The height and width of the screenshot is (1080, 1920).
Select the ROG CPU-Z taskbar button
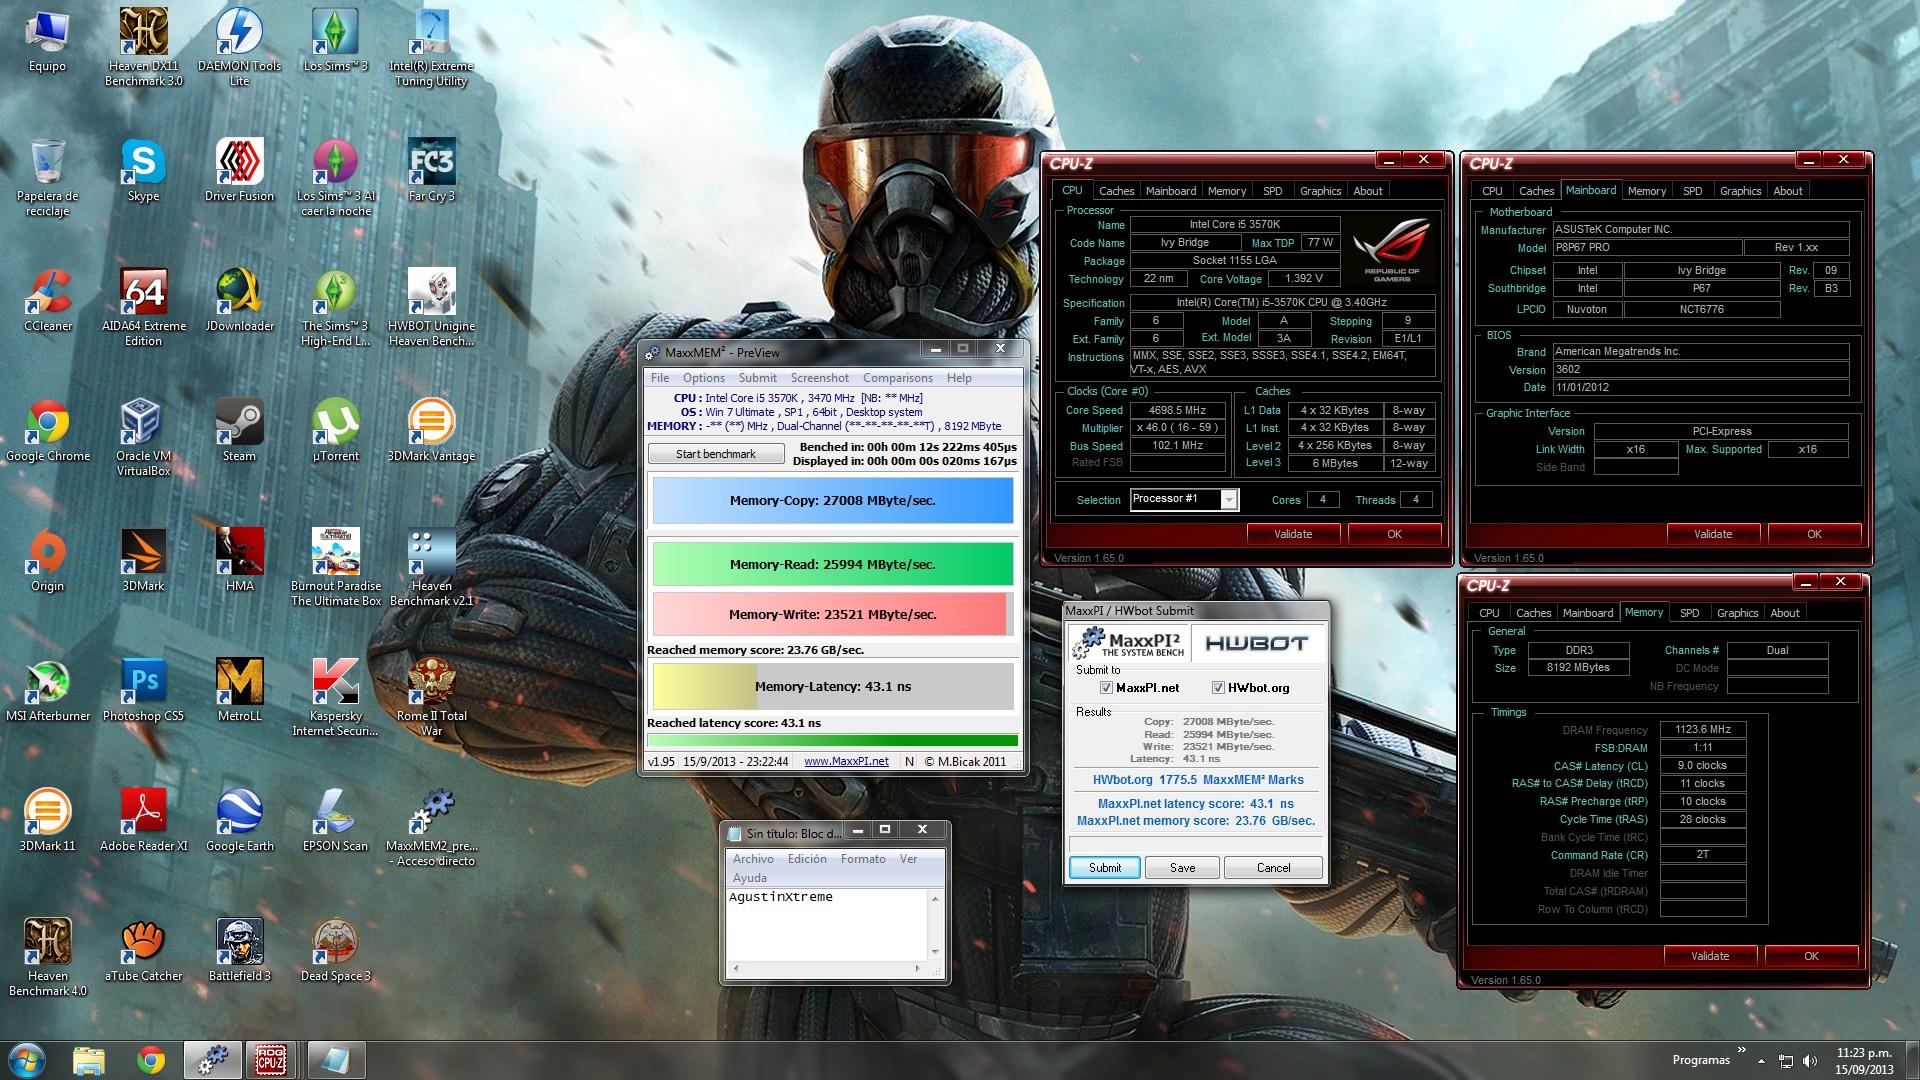pos(272,1060)
